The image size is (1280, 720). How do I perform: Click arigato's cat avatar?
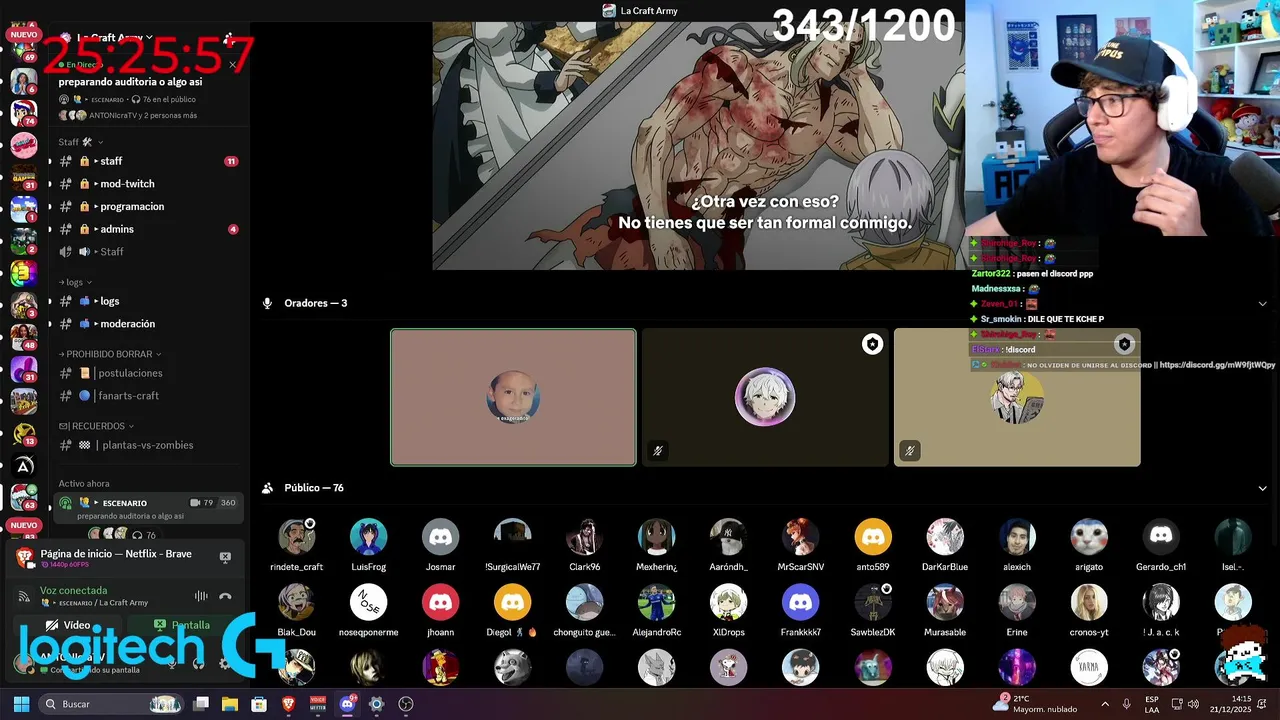1089,537
